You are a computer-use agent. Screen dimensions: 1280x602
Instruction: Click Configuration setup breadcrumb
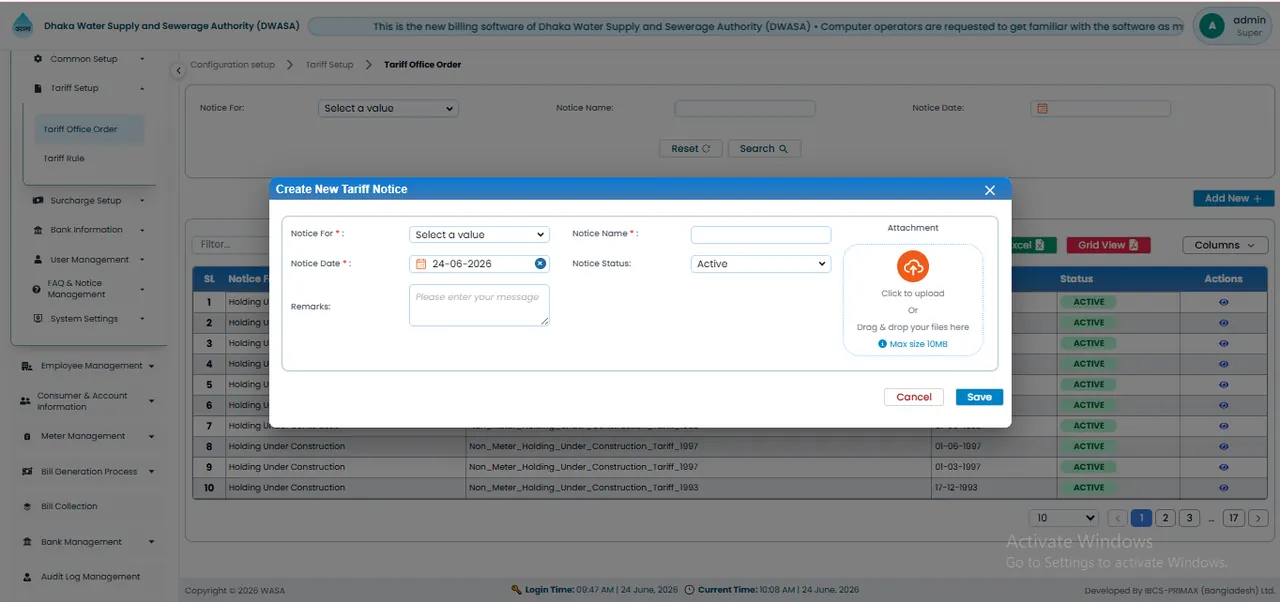coord(232,65)
